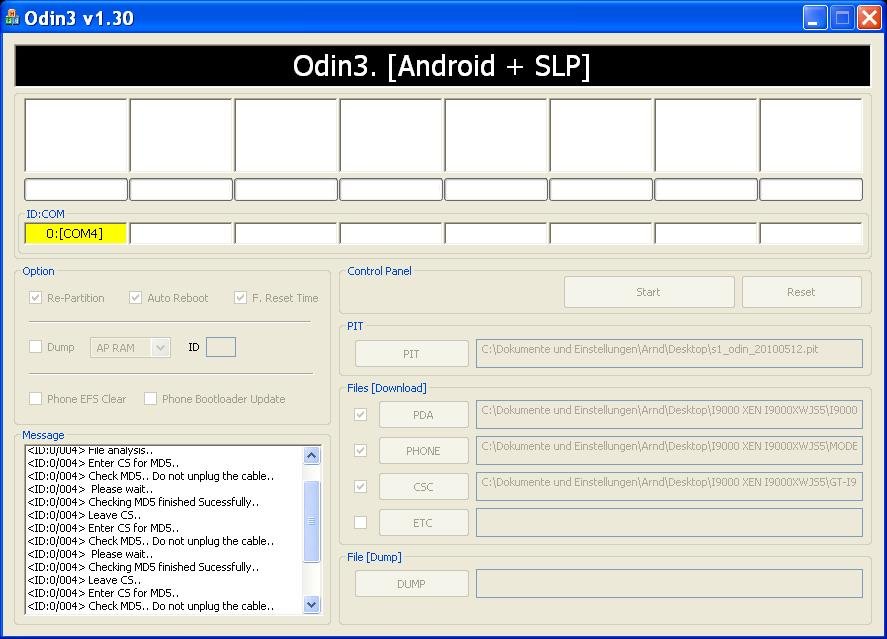Click the "ID:COM" group label
This screenshot has width=887, height=639.
point(45,214)
